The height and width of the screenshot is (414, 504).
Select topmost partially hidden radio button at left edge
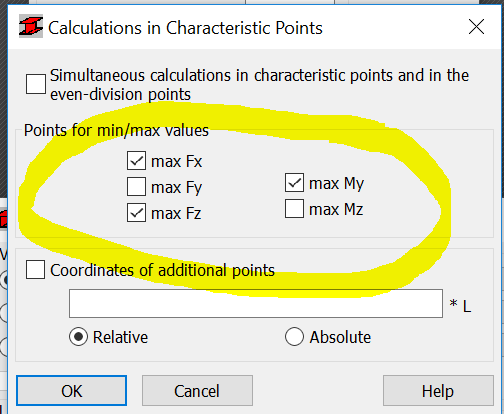[3, 280]
